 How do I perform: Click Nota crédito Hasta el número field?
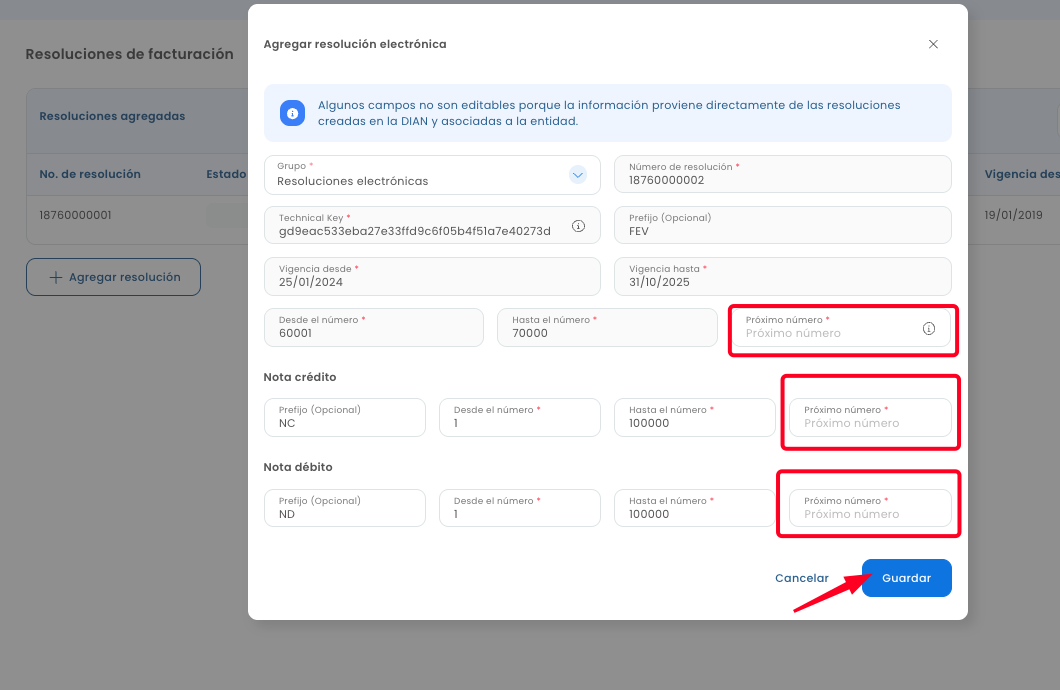(694, 418)
